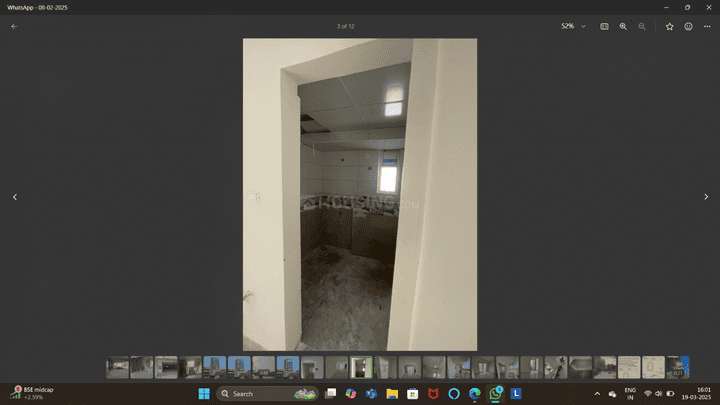Click the back arrow in top-left

point(14,26)
